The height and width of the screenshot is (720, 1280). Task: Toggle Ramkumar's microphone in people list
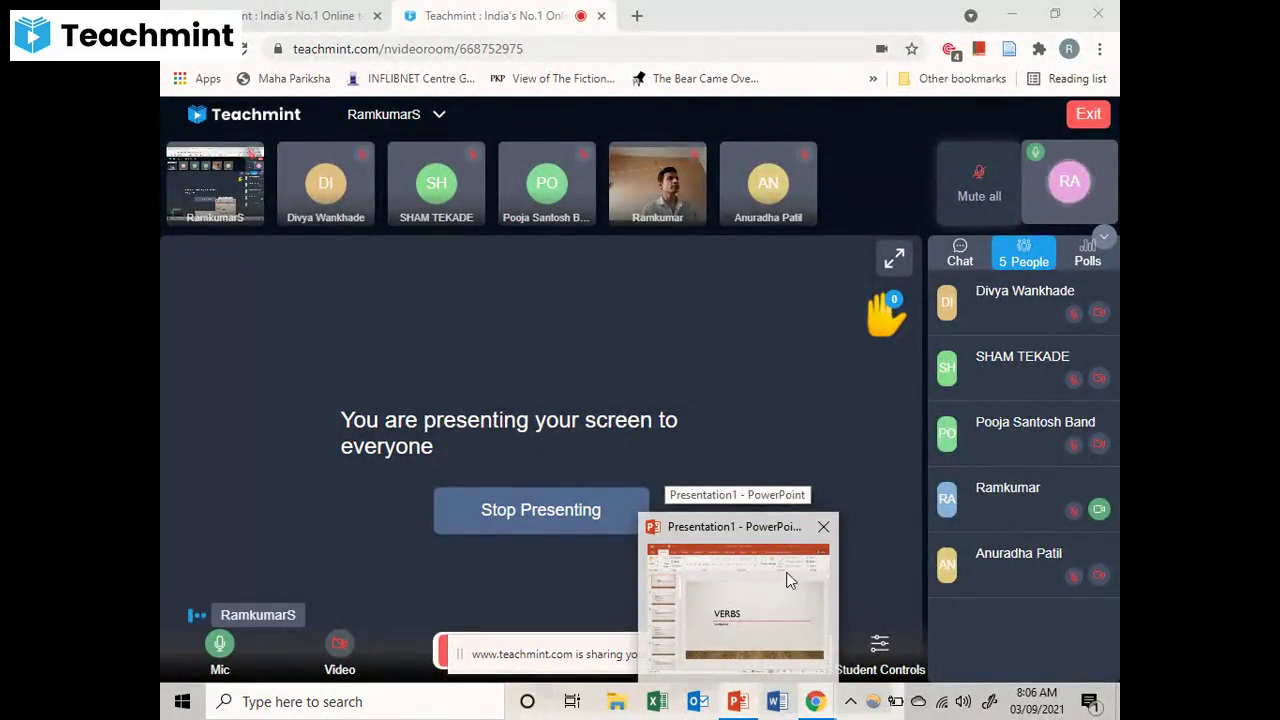(1073, 510)
